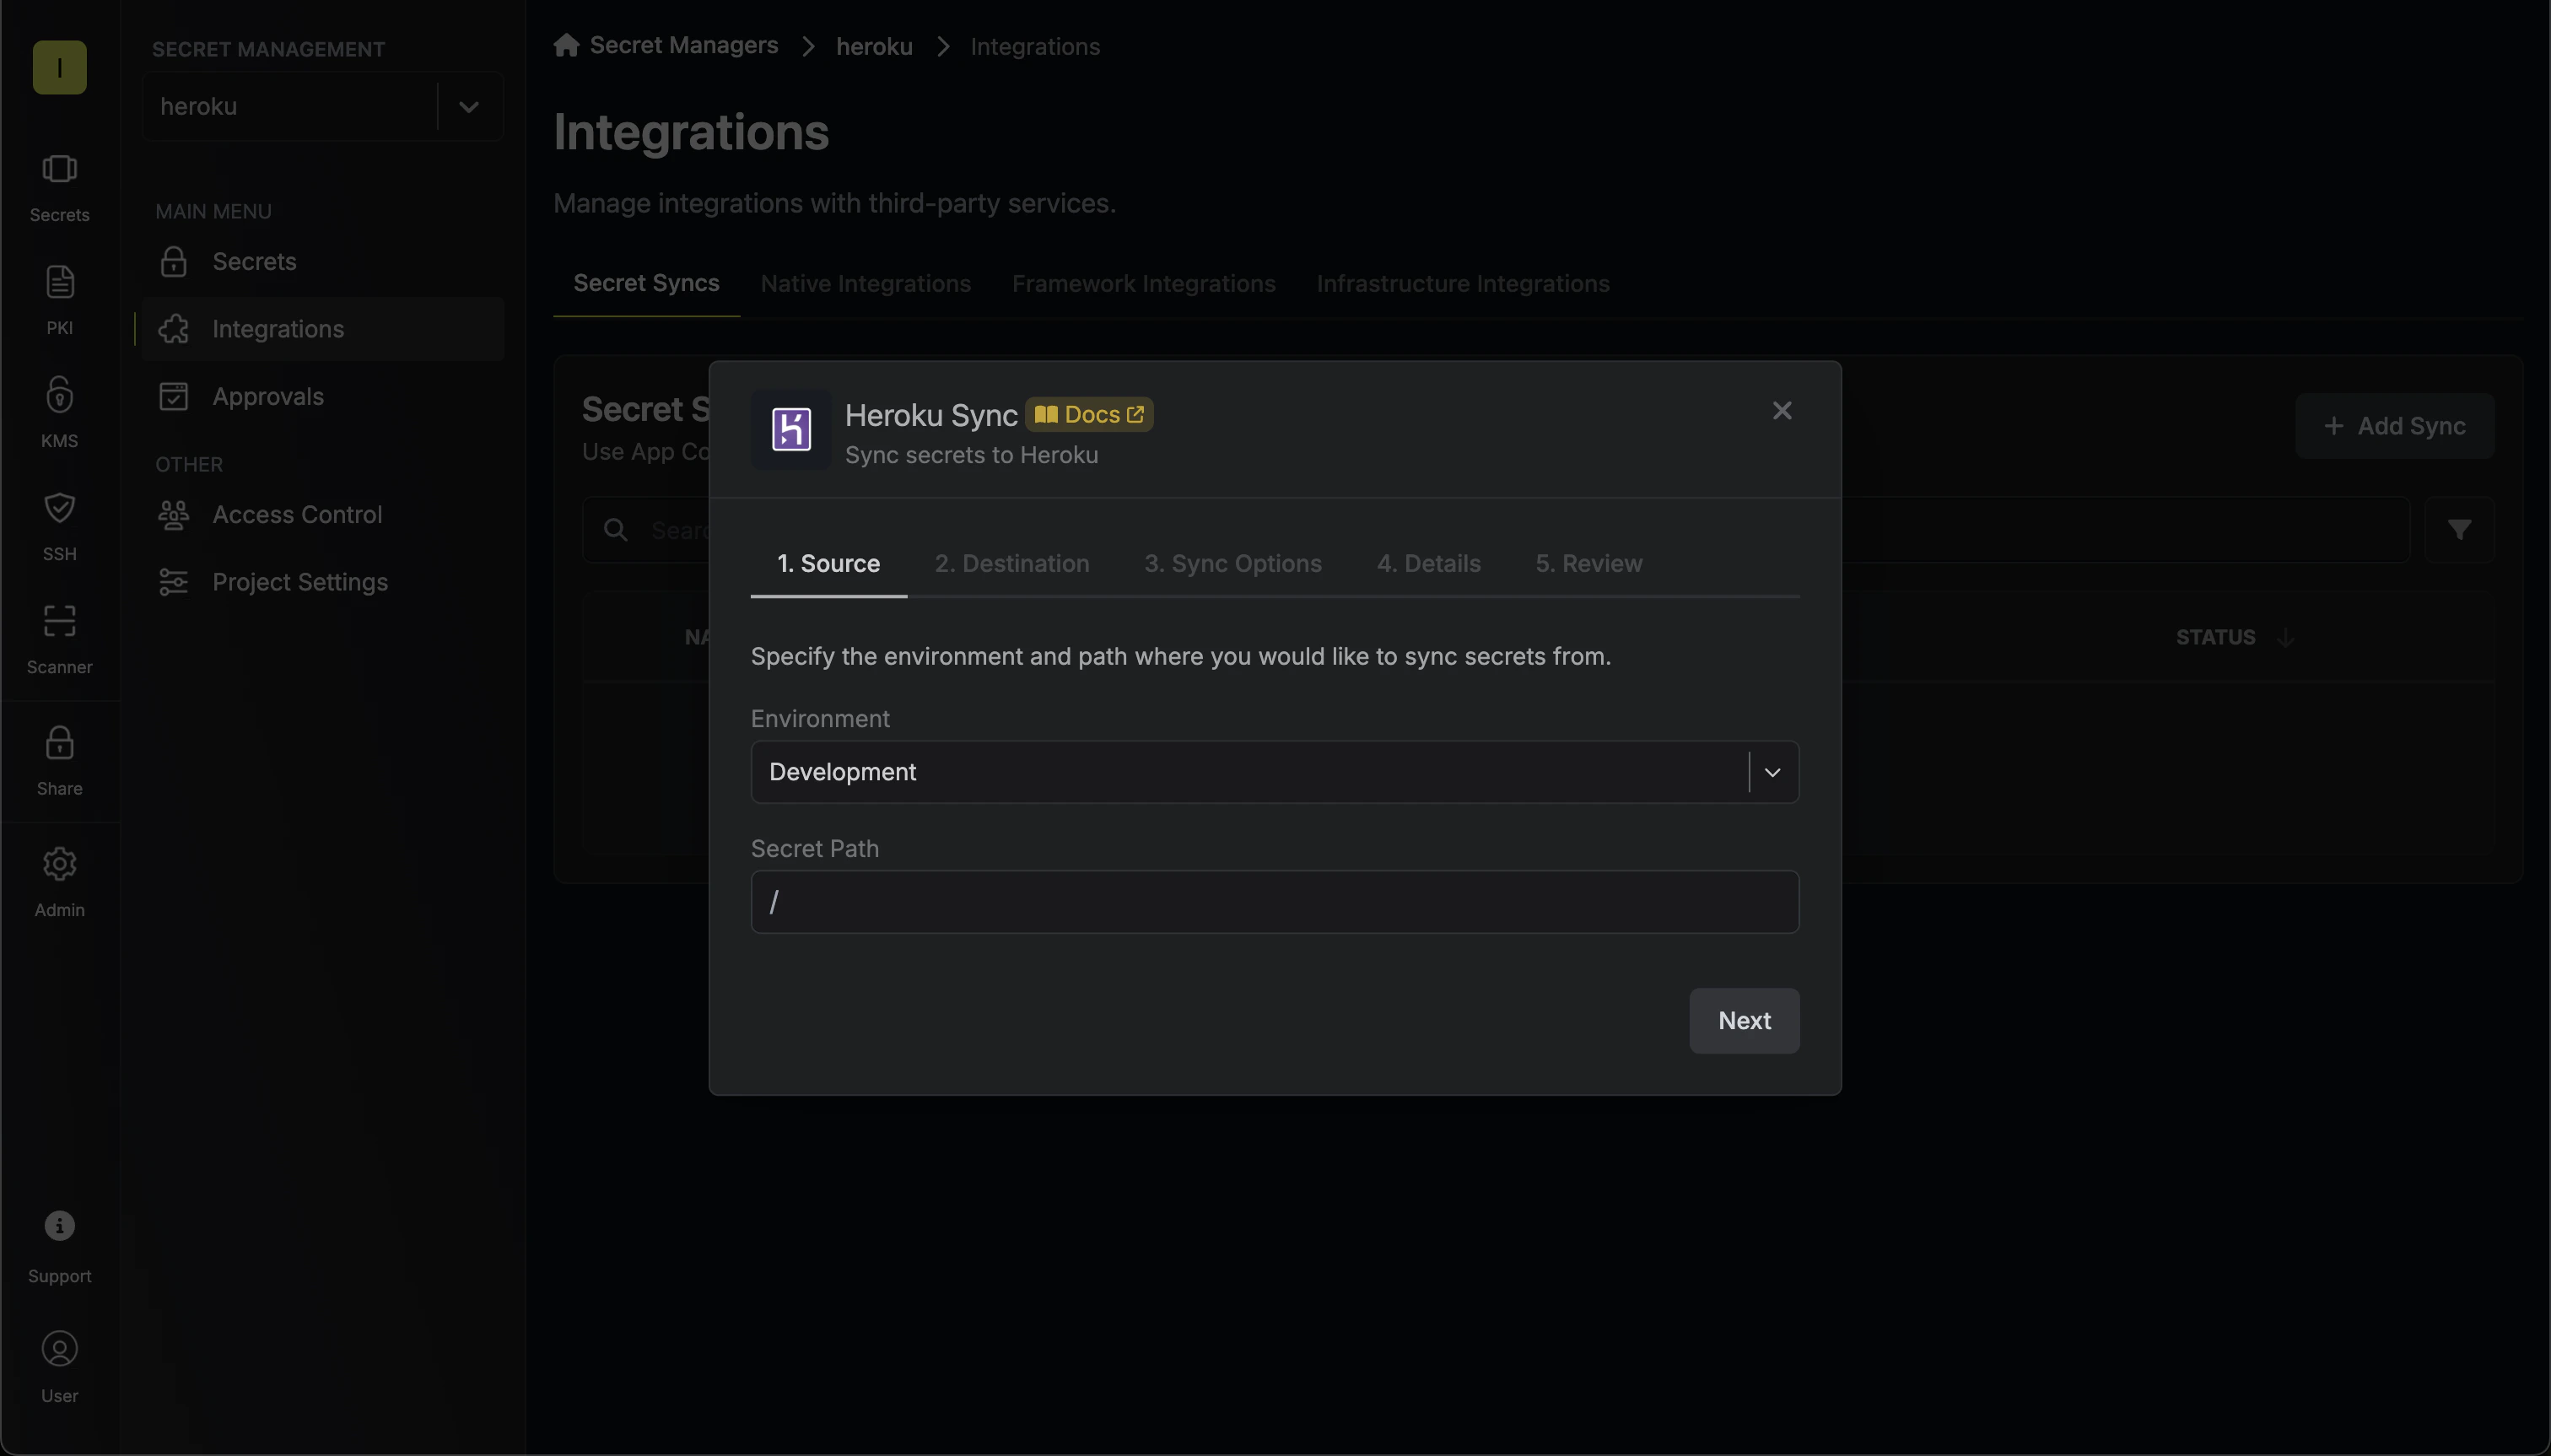Image resolution: width=2551 pixels, height=1456 pixels.
Task: Click the Add Sync button
Action: [2394, 426]
